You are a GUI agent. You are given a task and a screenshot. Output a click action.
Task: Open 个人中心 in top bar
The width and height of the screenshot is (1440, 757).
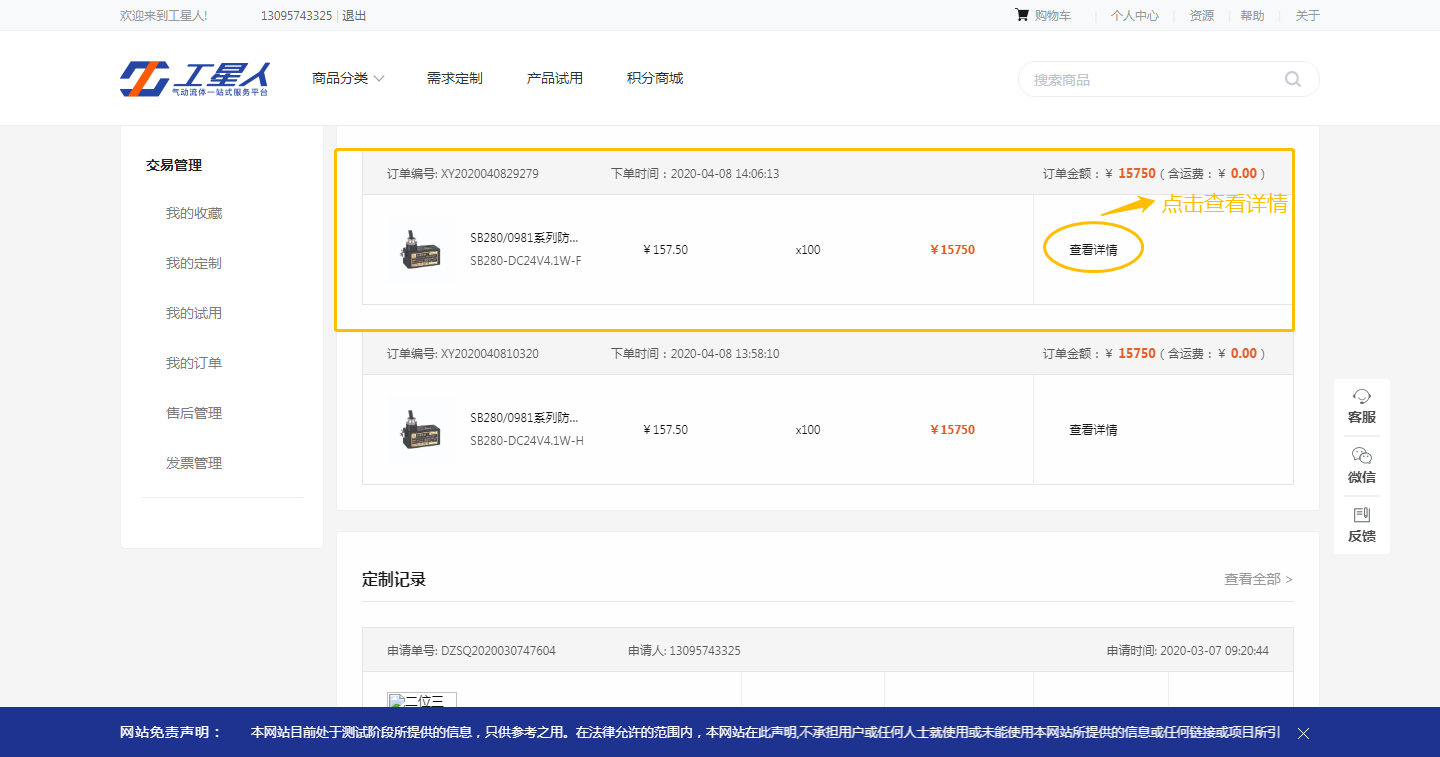tap(1134, 15)
